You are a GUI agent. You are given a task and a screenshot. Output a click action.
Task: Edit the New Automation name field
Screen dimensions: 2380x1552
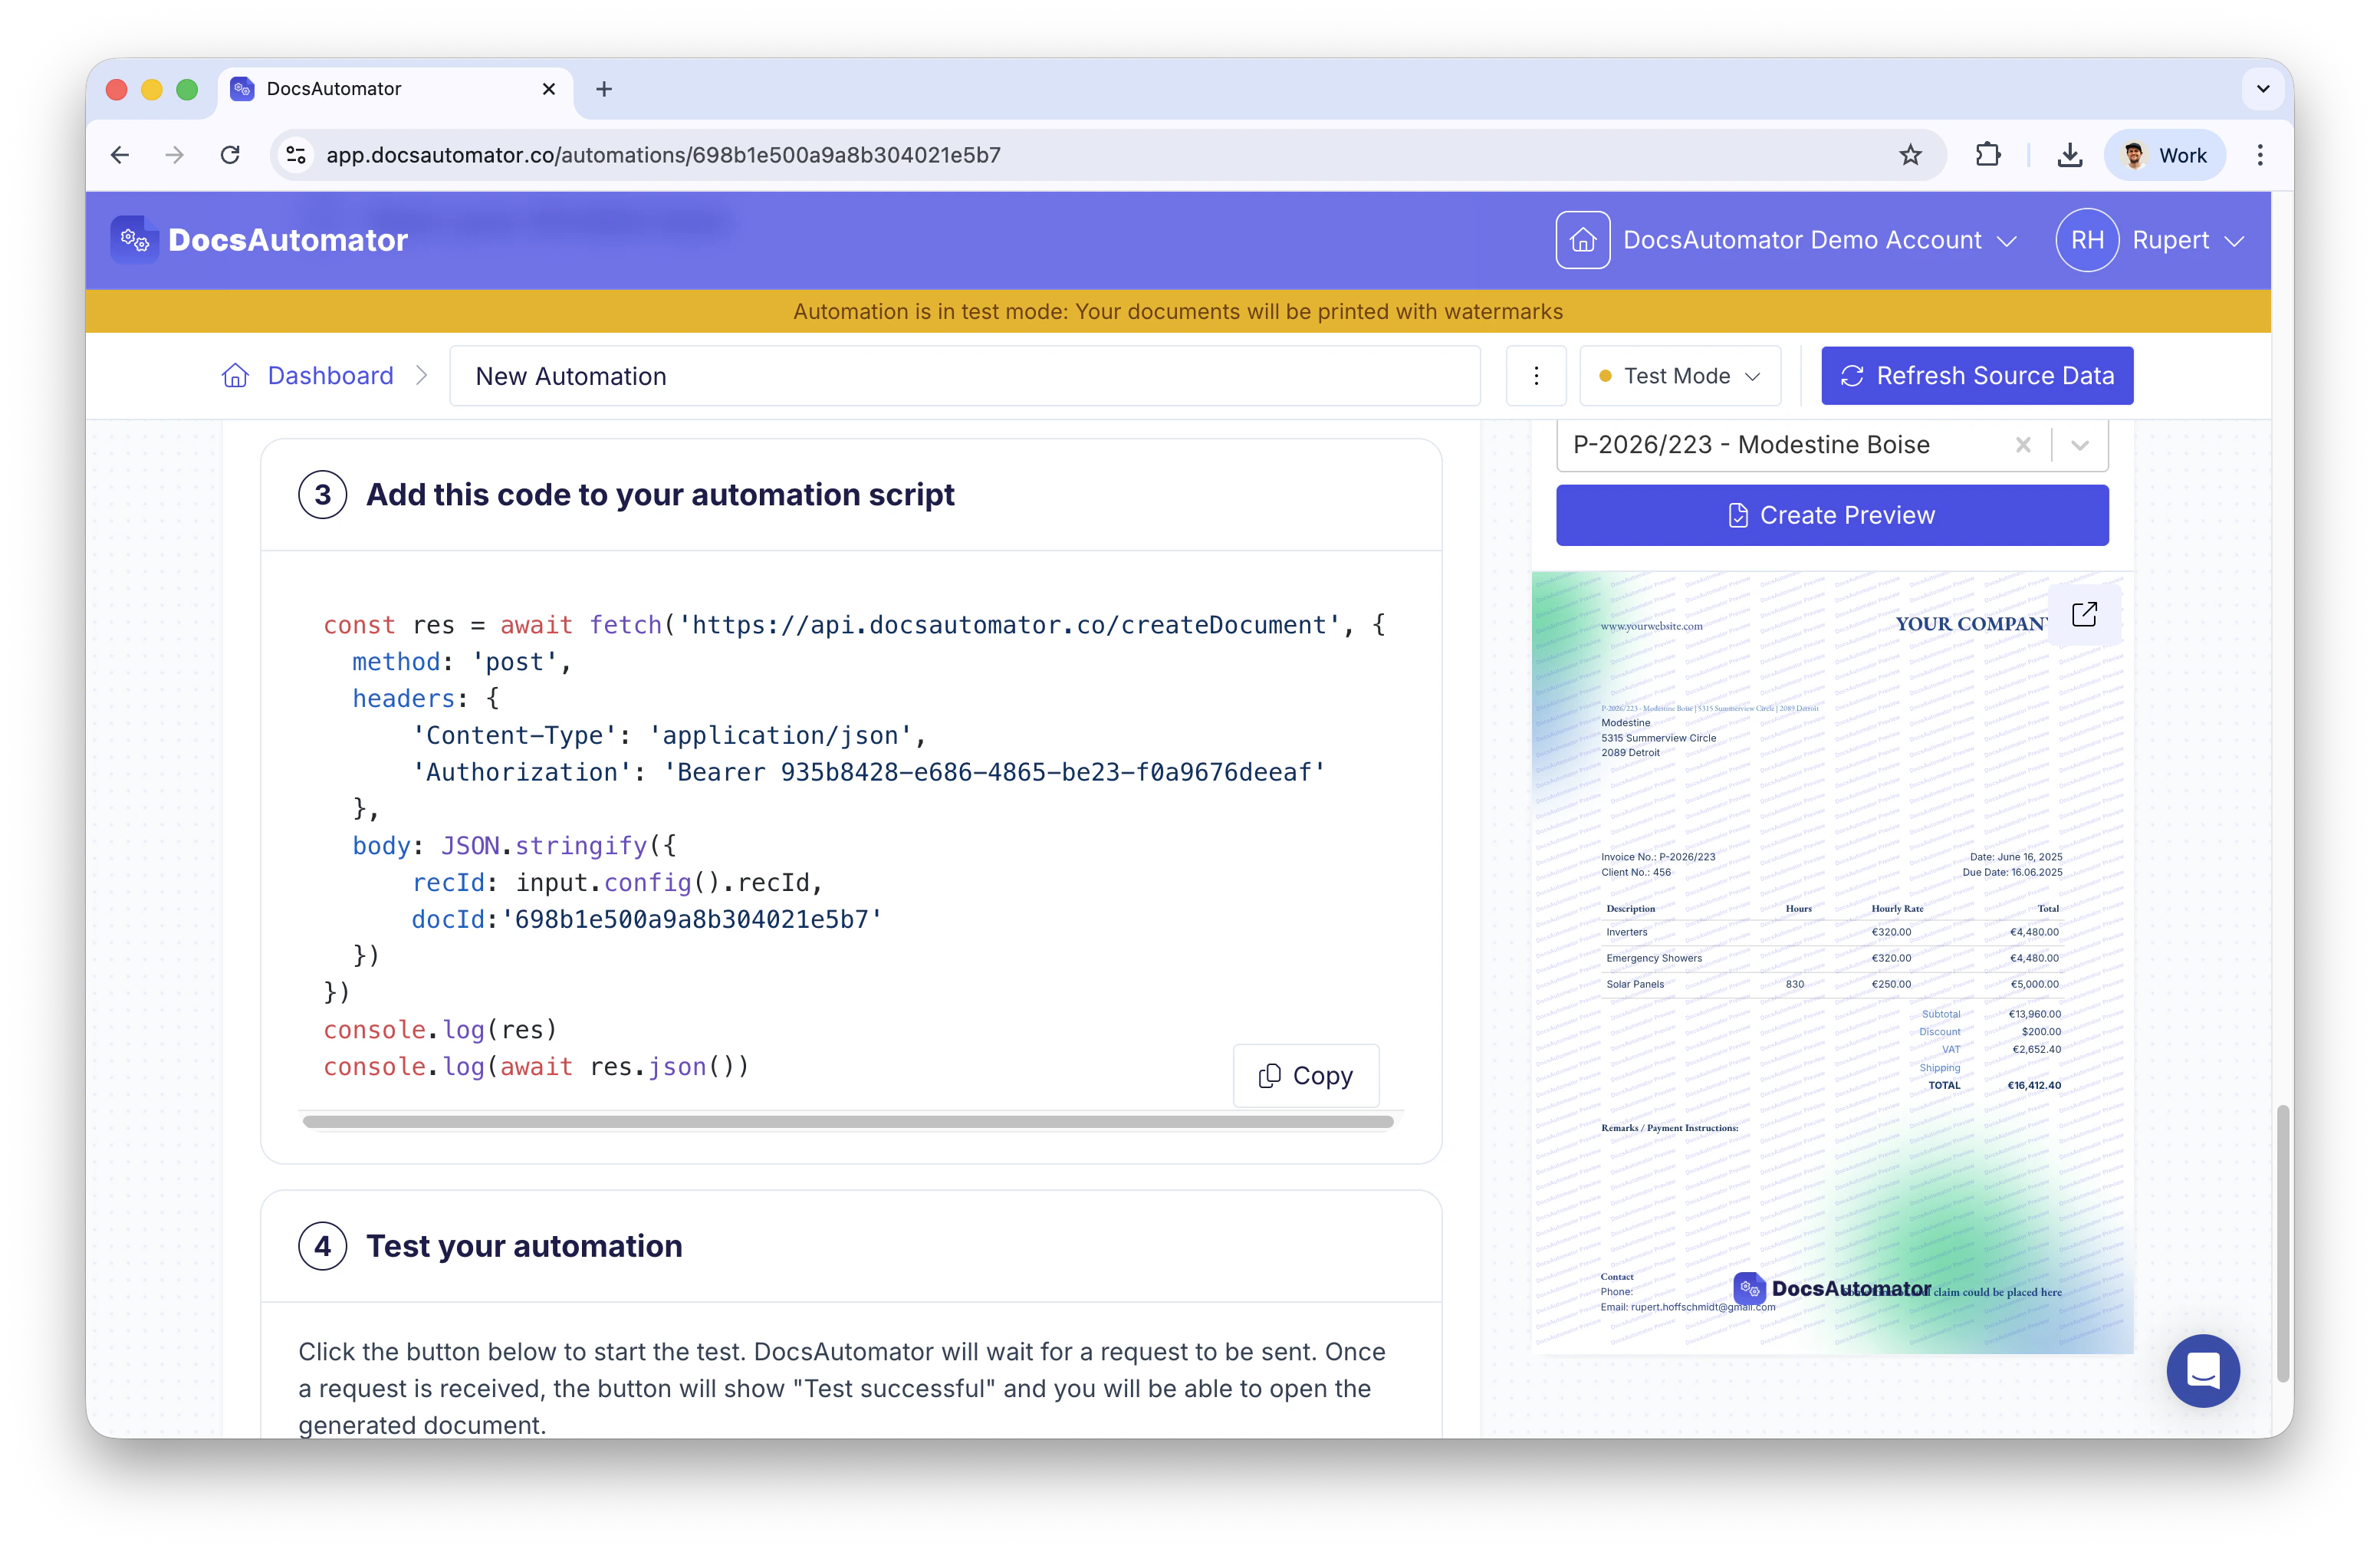pos(964,376)
